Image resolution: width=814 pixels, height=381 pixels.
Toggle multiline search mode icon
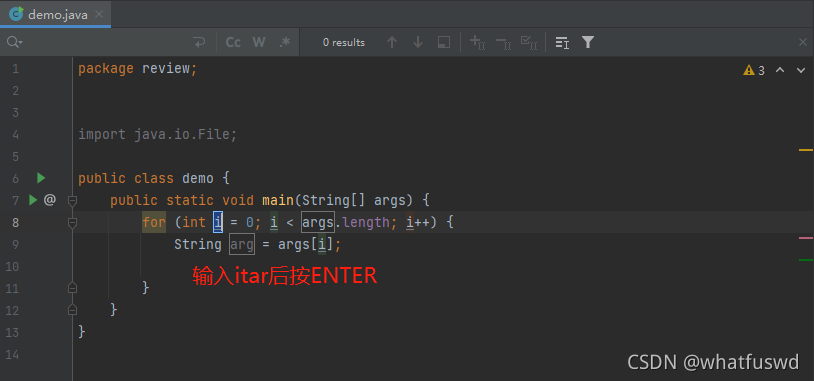[562, 43]
